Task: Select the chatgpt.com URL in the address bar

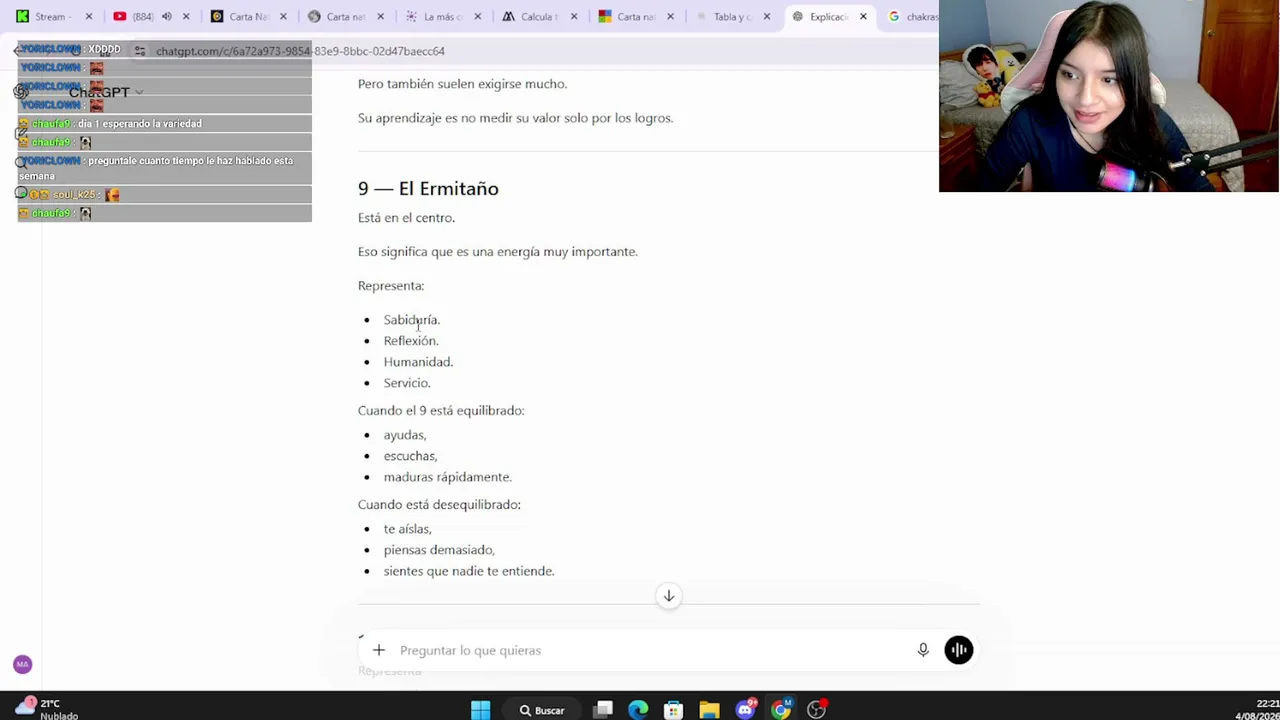Action: click(x=300, y=51)
